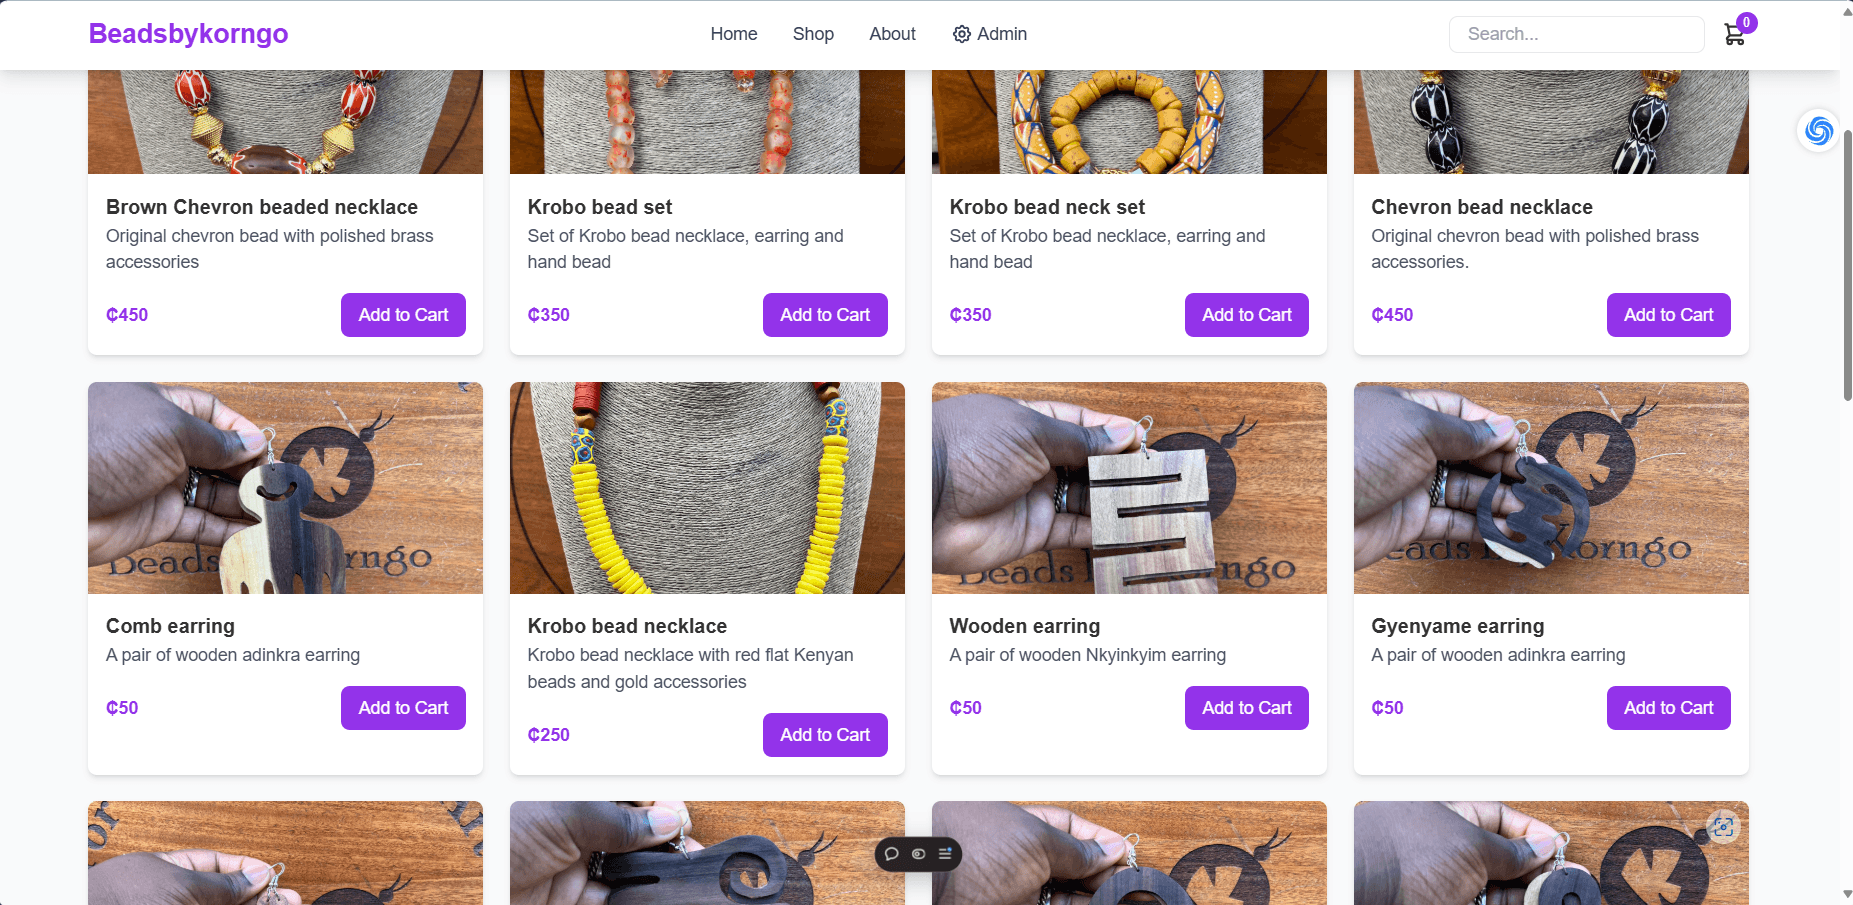1853x905 pixels.
Task: Open the shopping cart icon
Action: 1735,35
